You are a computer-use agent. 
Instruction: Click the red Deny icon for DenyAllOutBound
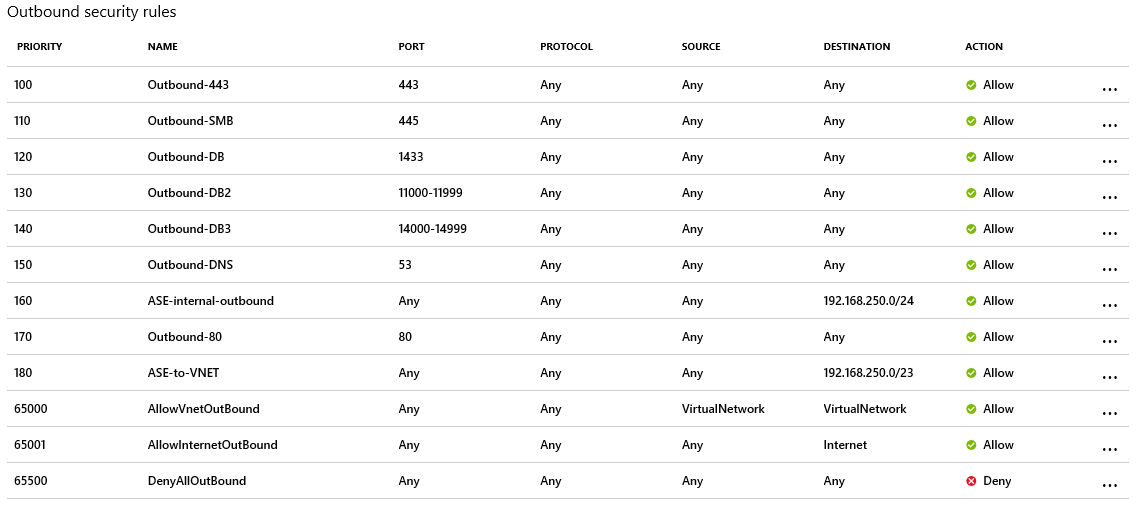click(x=971, y=481)
